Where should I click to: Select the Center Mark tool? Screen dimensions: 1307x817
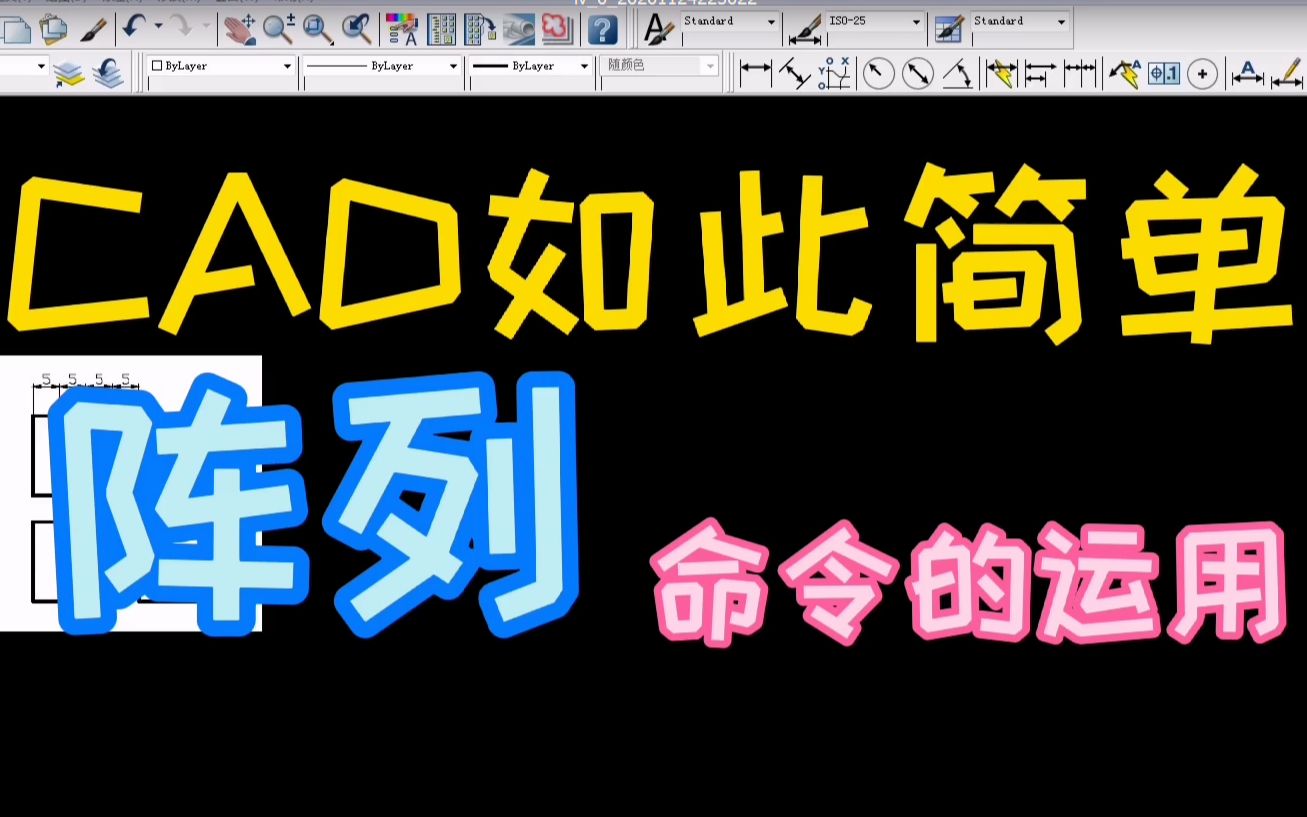click(x=1203, y=73)
